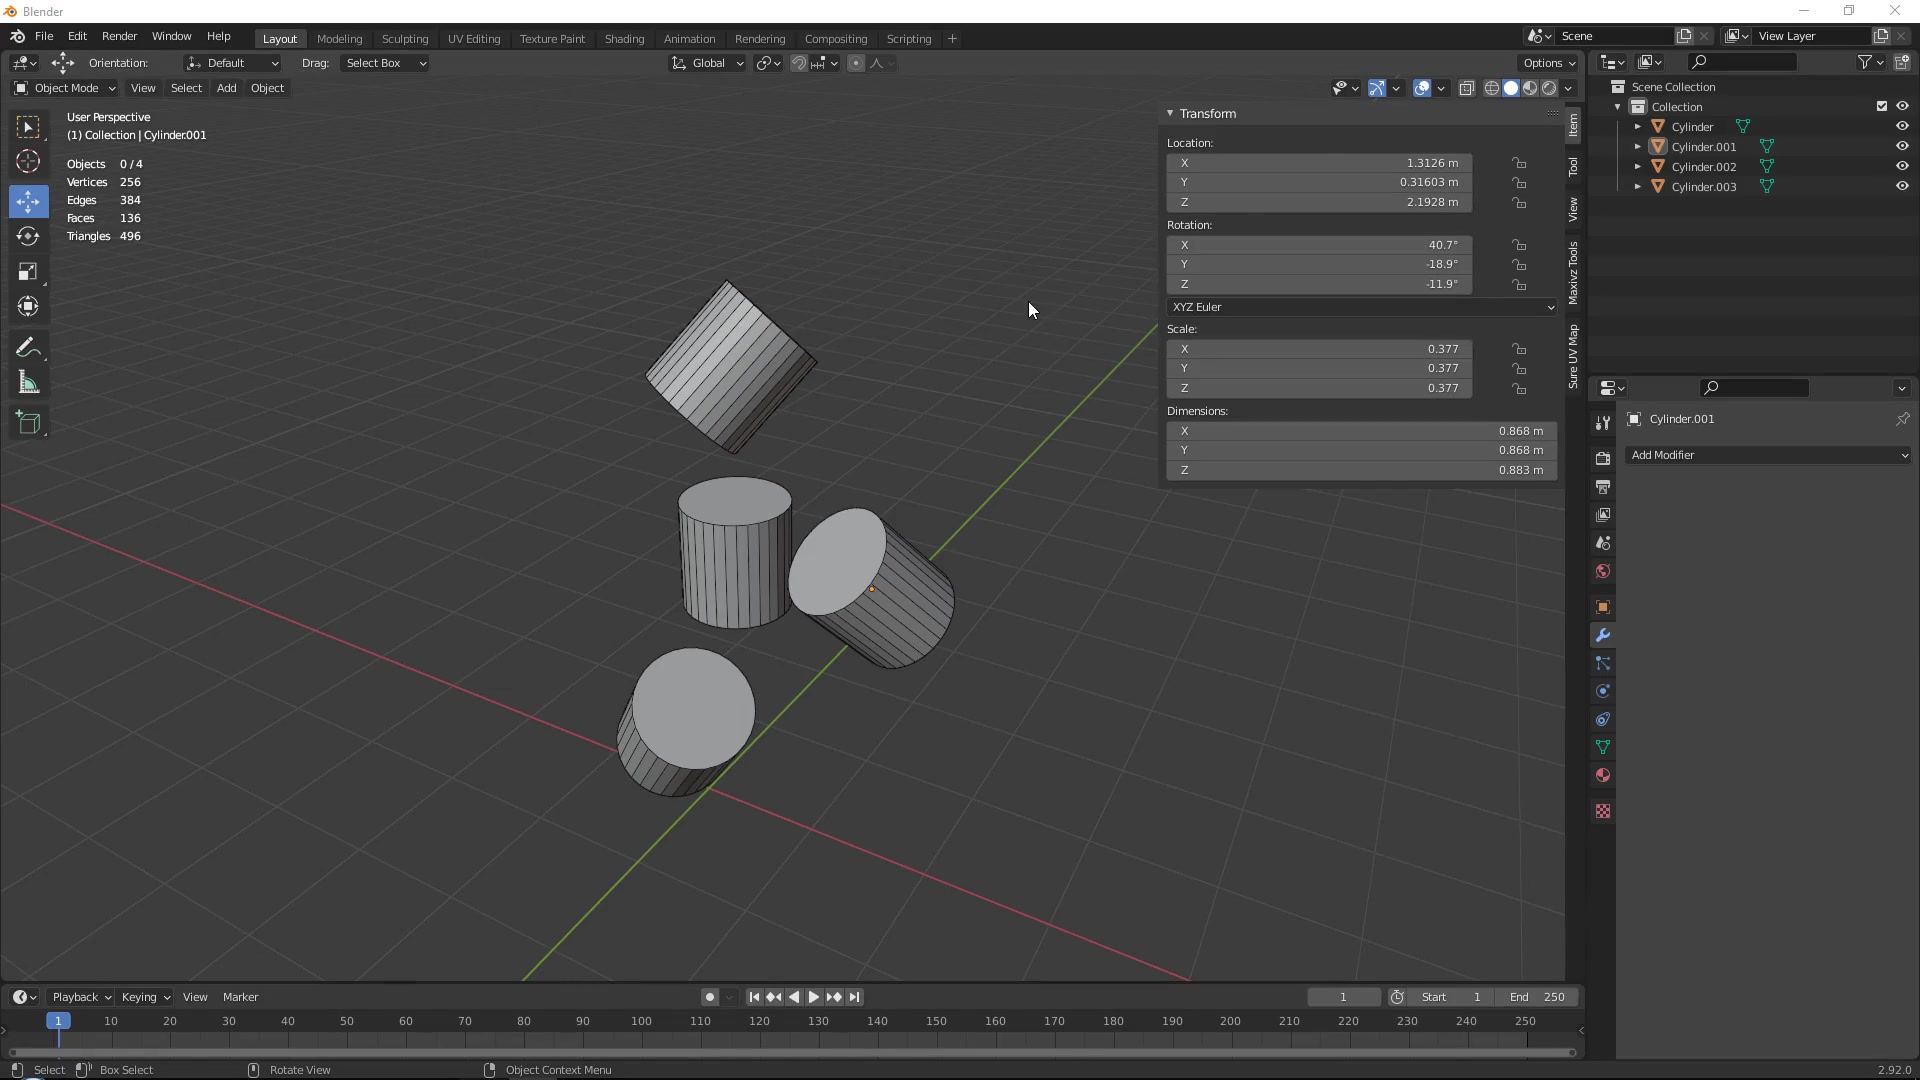
Task: Activate the Rotate tool
Action: (28, 237)
